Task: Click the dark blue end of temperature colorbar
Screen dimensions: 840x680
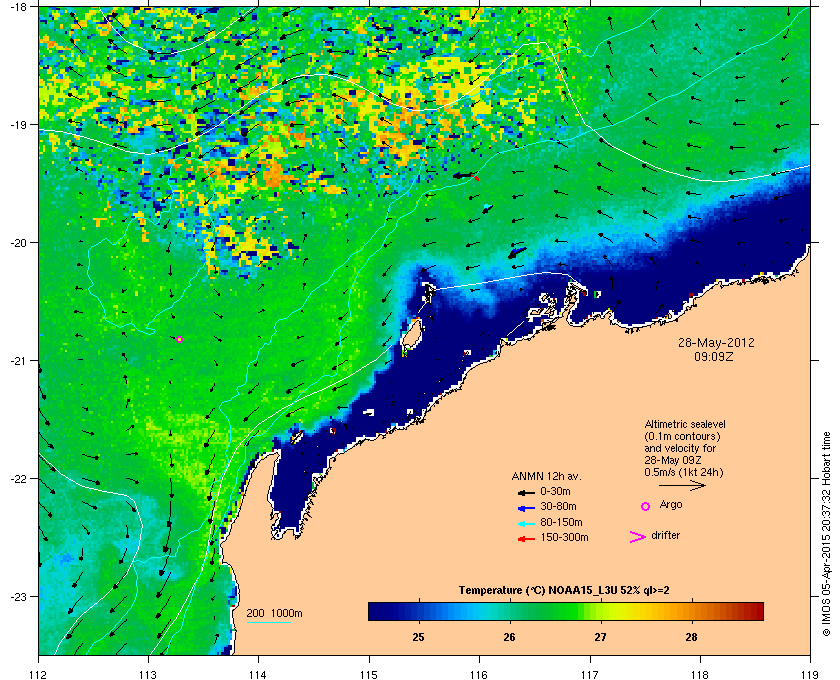Action: tap(378, 611)
